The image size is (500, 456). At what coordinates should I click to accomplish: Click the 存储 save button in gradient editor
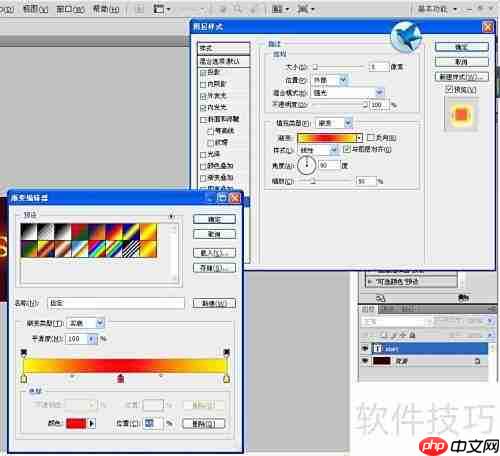point(214,268)
